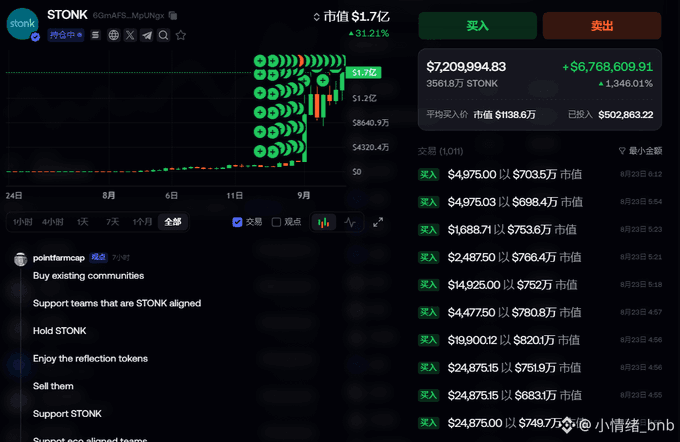Toggle the 市值 market cap switcher arrows
The height and width of the screenshot is (442, 680).
pos(317,17)
